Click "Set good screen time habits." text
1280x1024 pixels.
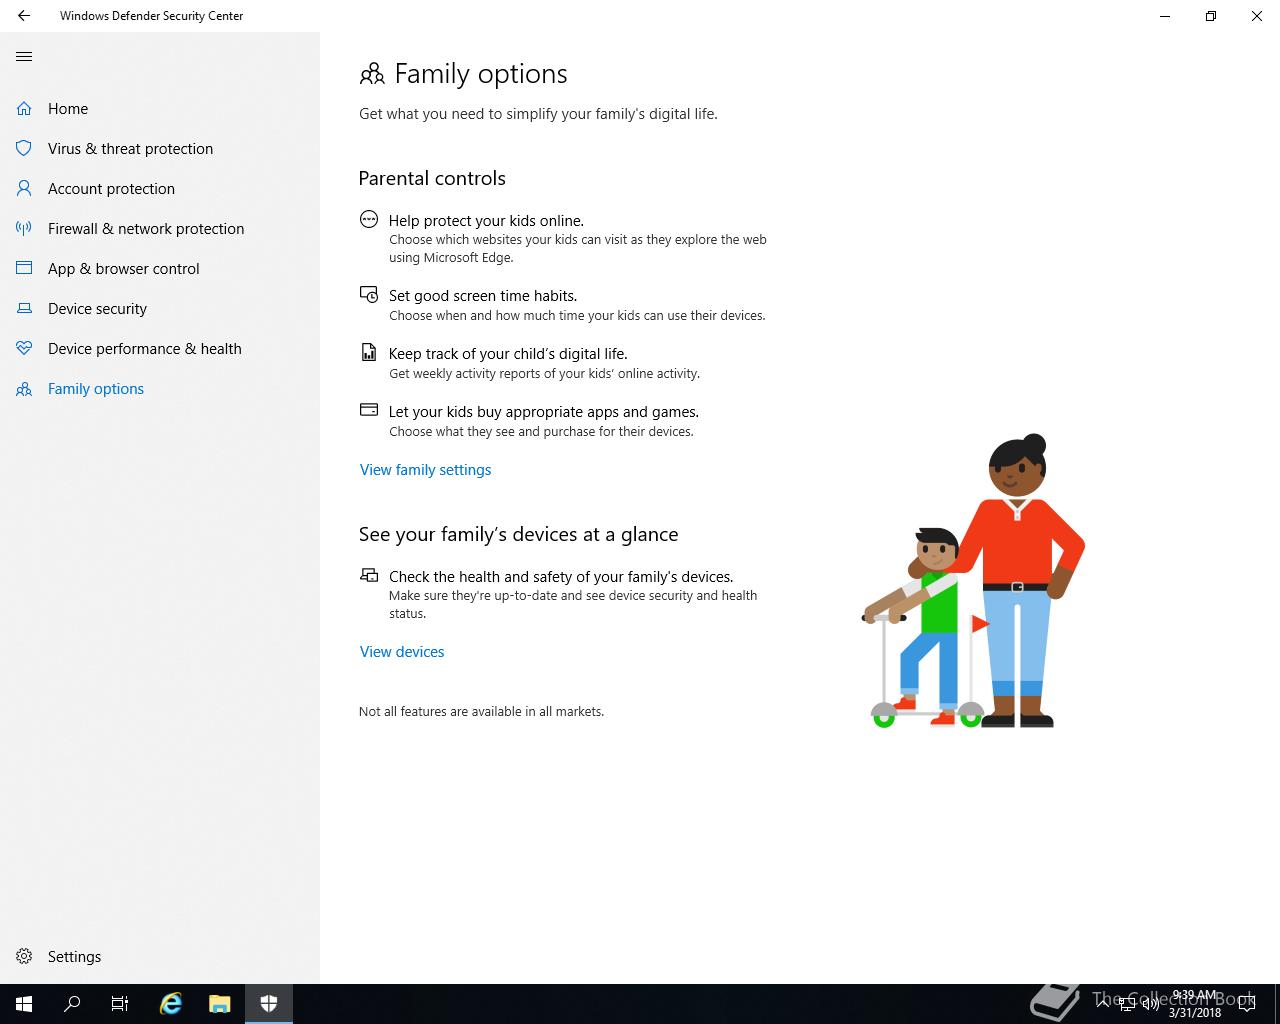pyautogui.click(x=483, y=295)
